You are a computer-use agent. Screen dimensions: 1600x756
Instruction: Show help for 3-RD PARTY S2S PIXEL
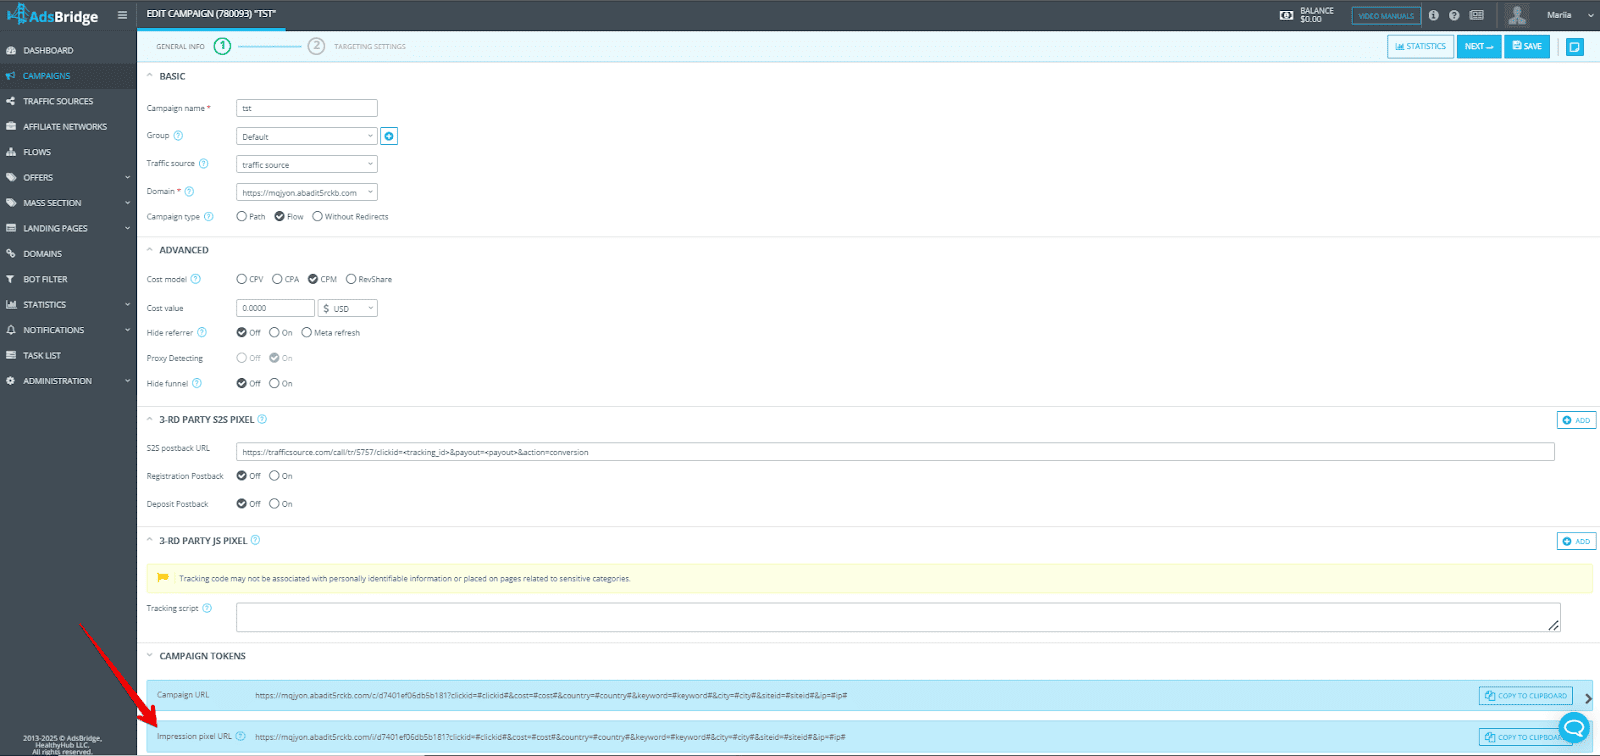[x=262, y=419]
